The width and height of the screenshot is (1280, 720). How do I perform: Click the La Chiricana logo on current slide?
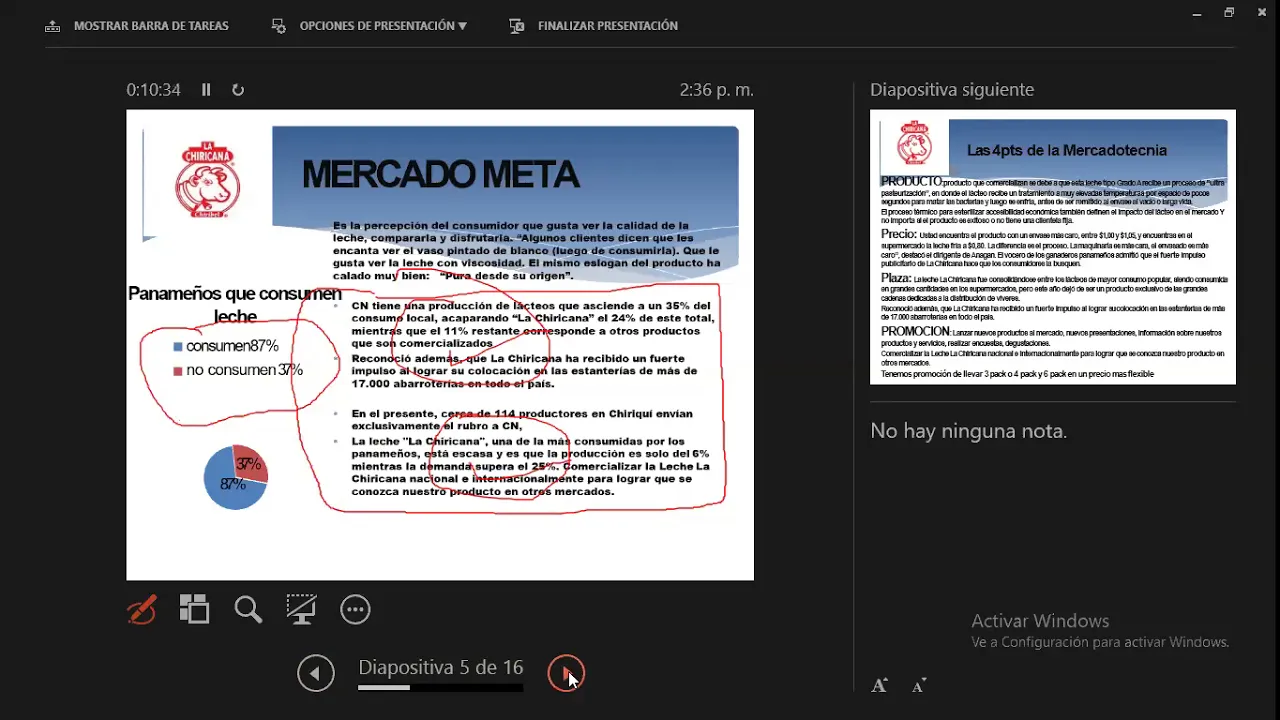tap(208, 180)
